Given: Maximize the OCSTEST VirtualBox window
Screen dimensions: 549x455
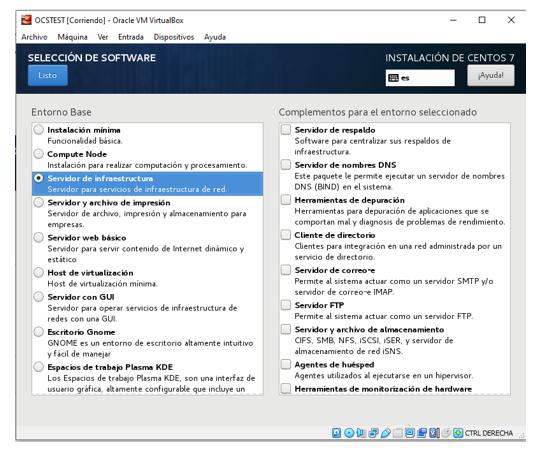Looking at the screenshot, I should click(482, 20).
